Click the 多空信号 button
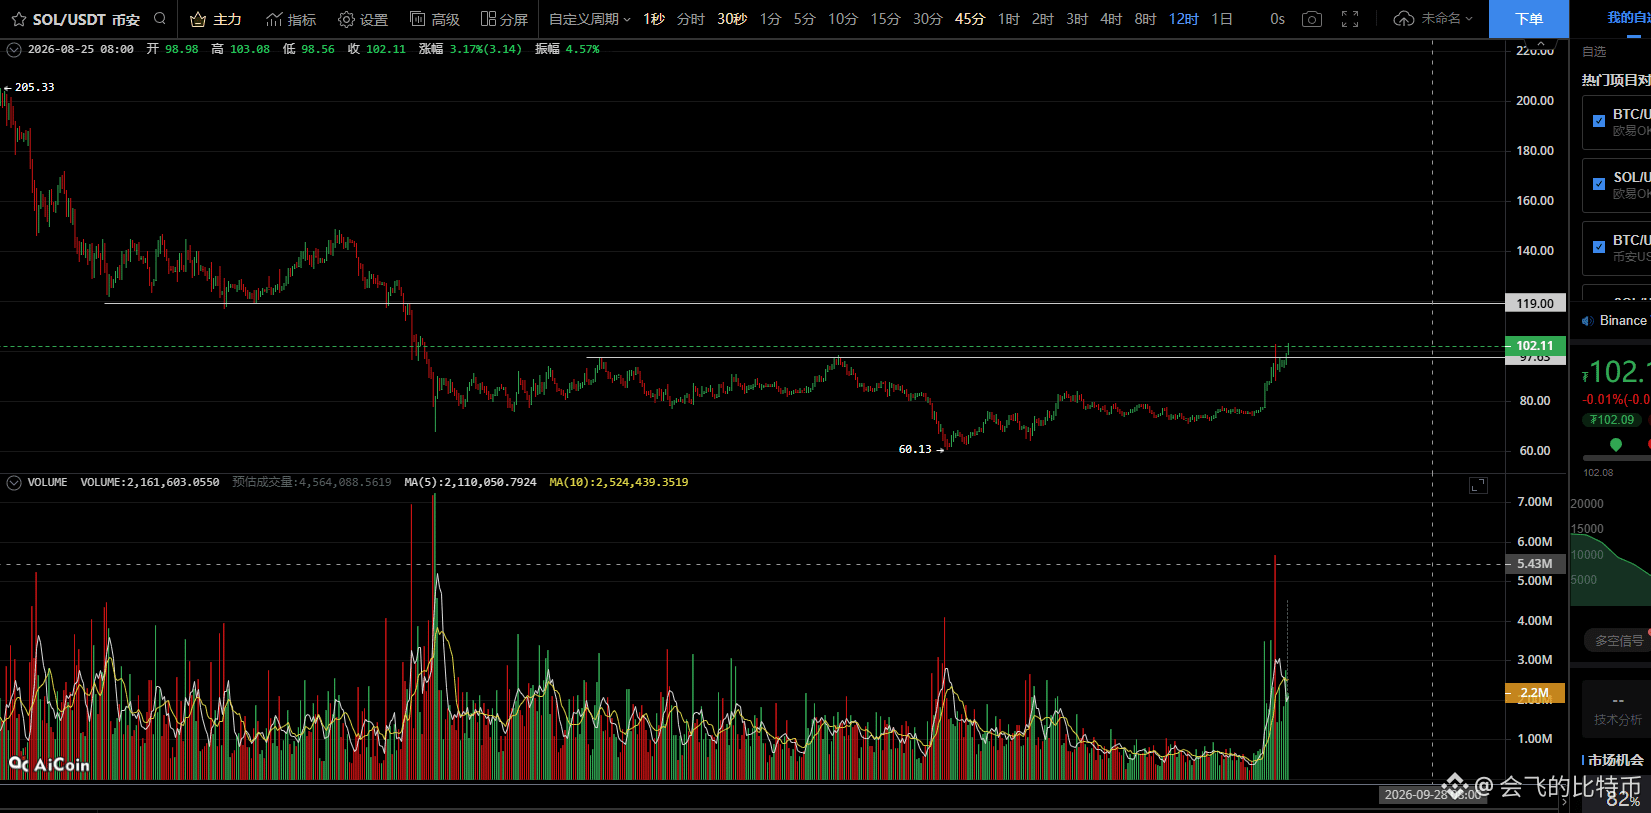 pyautogui.click(x=1619, y=641)
